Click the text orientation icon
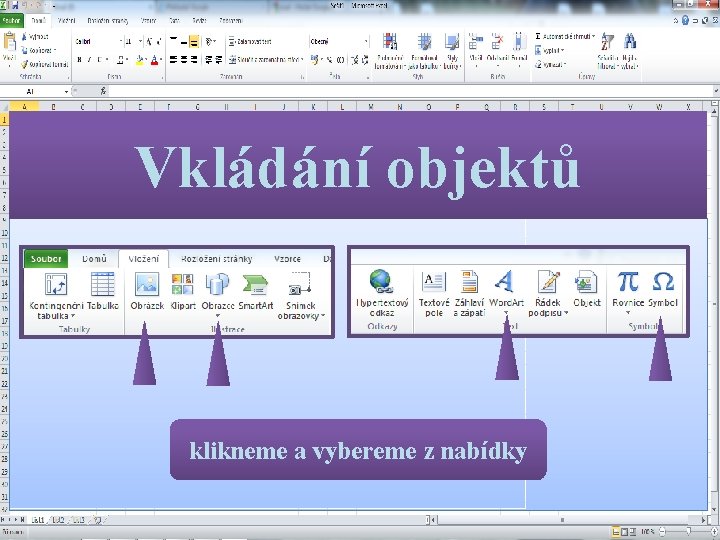Viewport: 720px width, 540px height. tap(210, 41)
